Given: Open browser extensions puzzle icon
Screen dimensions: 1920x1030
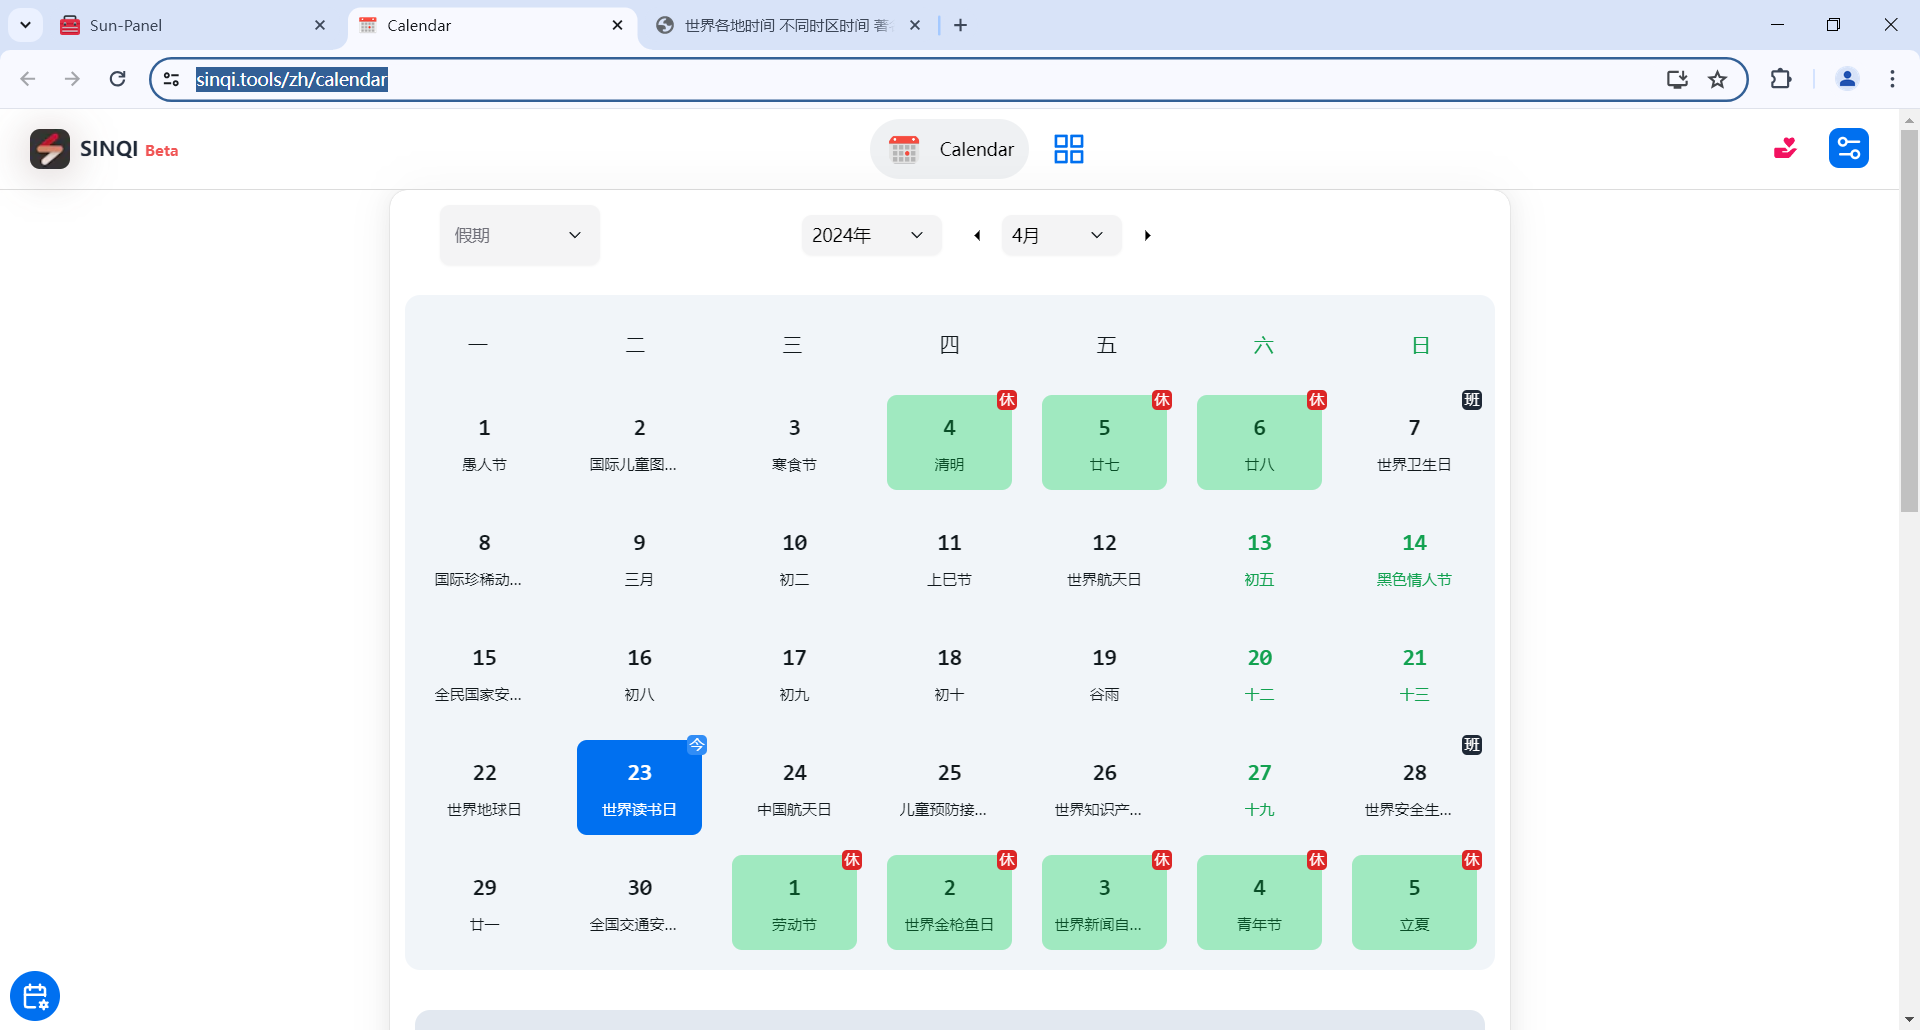Looking at the screenshot, I should [1781, 79].
